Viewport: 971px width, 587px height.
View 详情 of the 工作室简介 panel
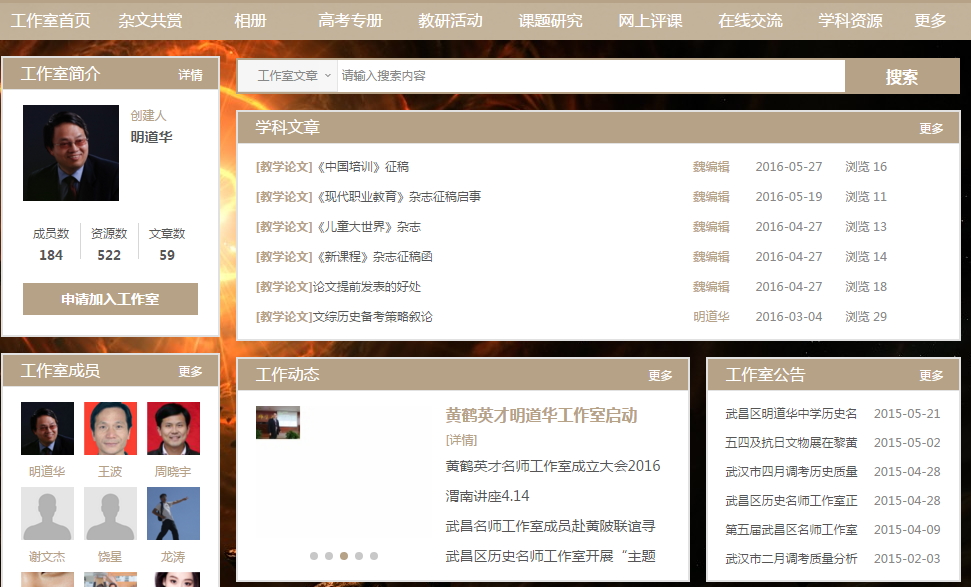pos(190,75)
